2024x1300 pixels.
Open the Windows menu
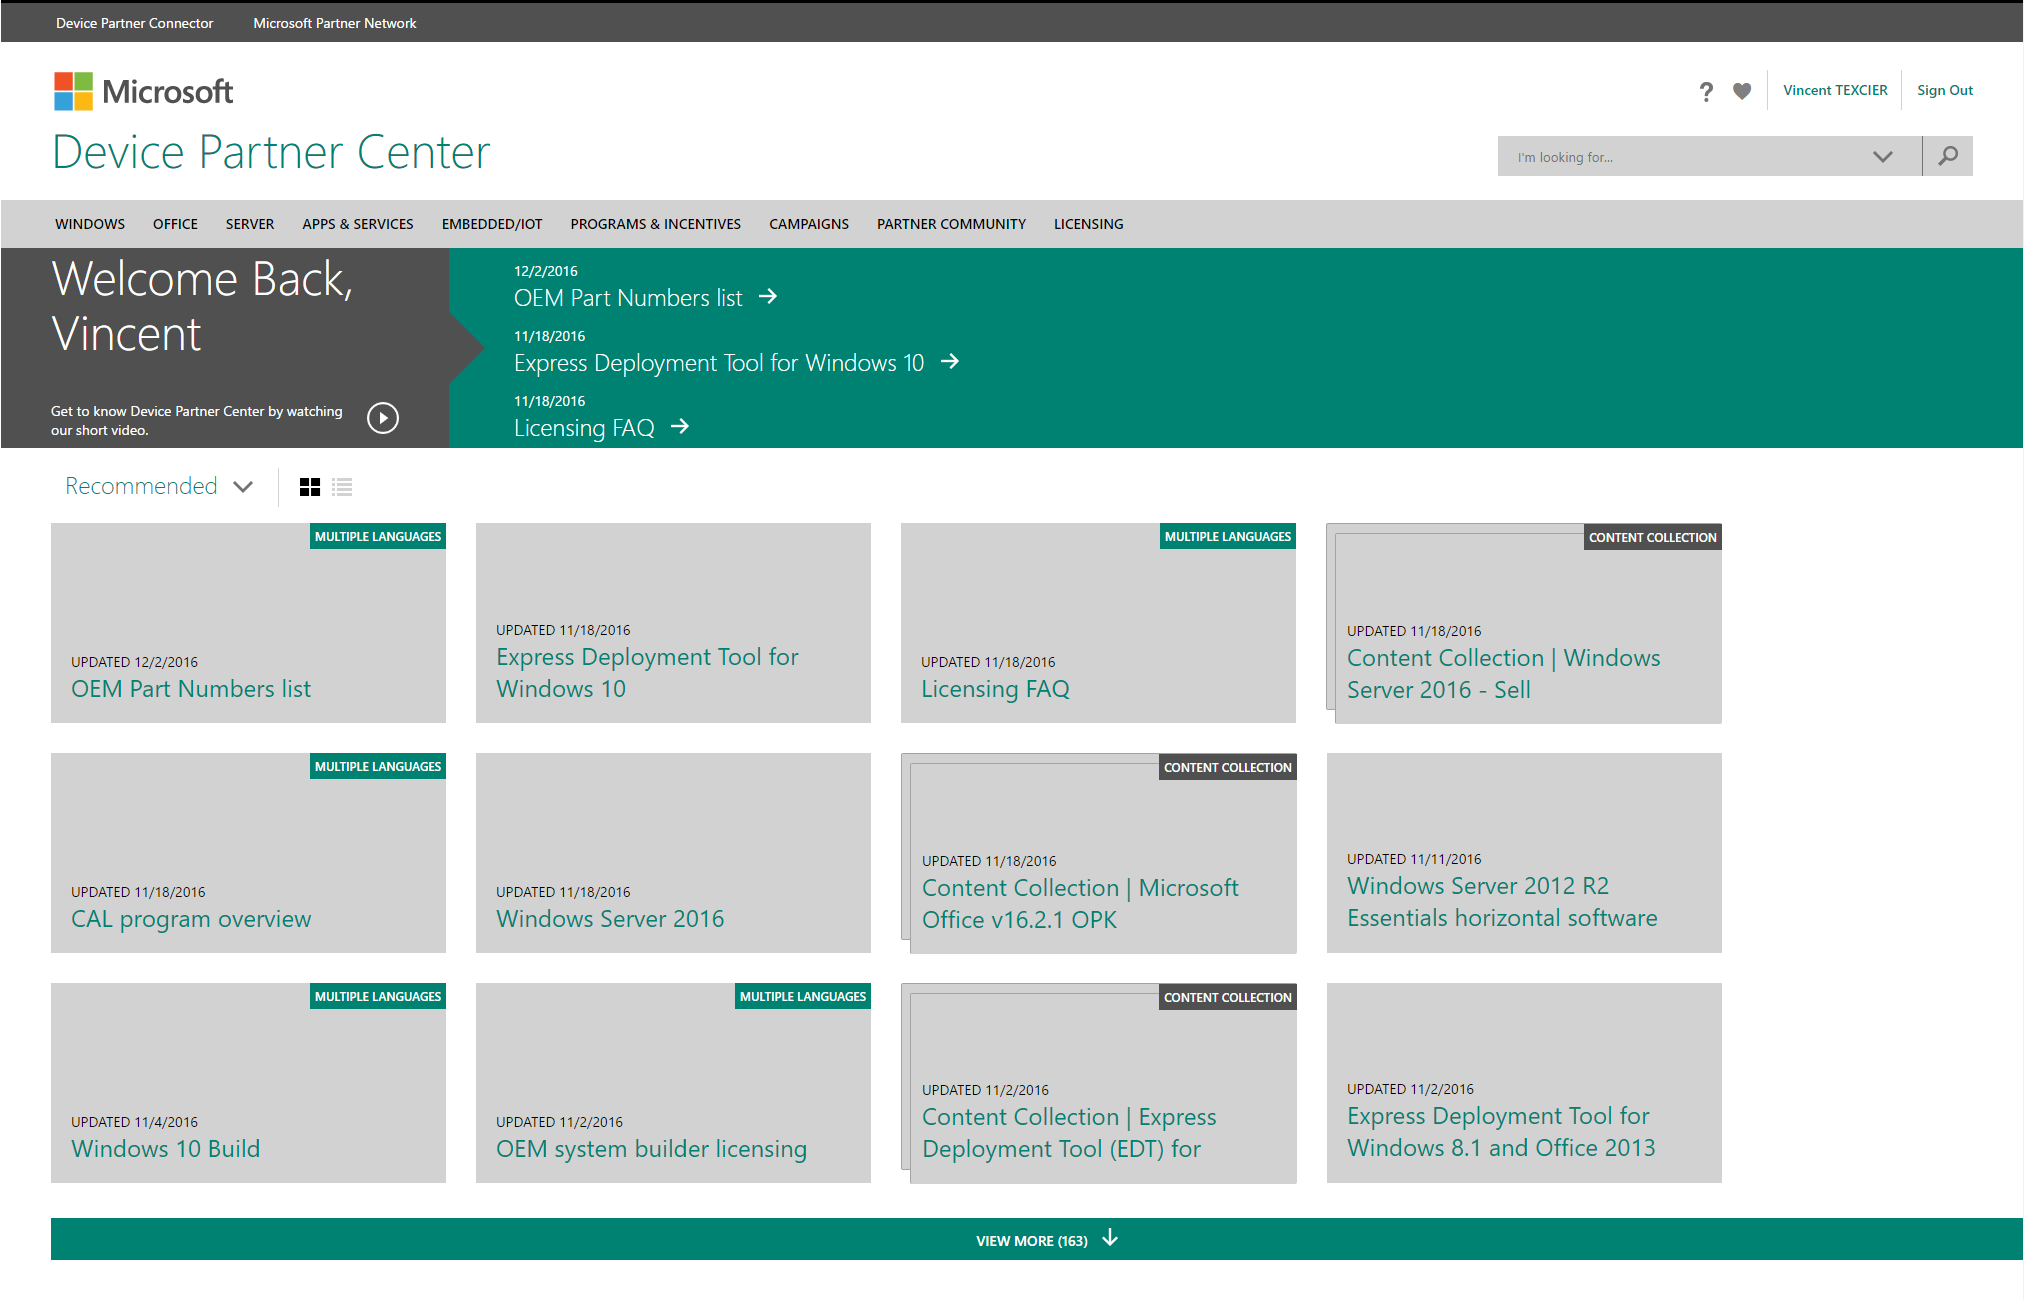pyautogui.click(x=90, y=224)
